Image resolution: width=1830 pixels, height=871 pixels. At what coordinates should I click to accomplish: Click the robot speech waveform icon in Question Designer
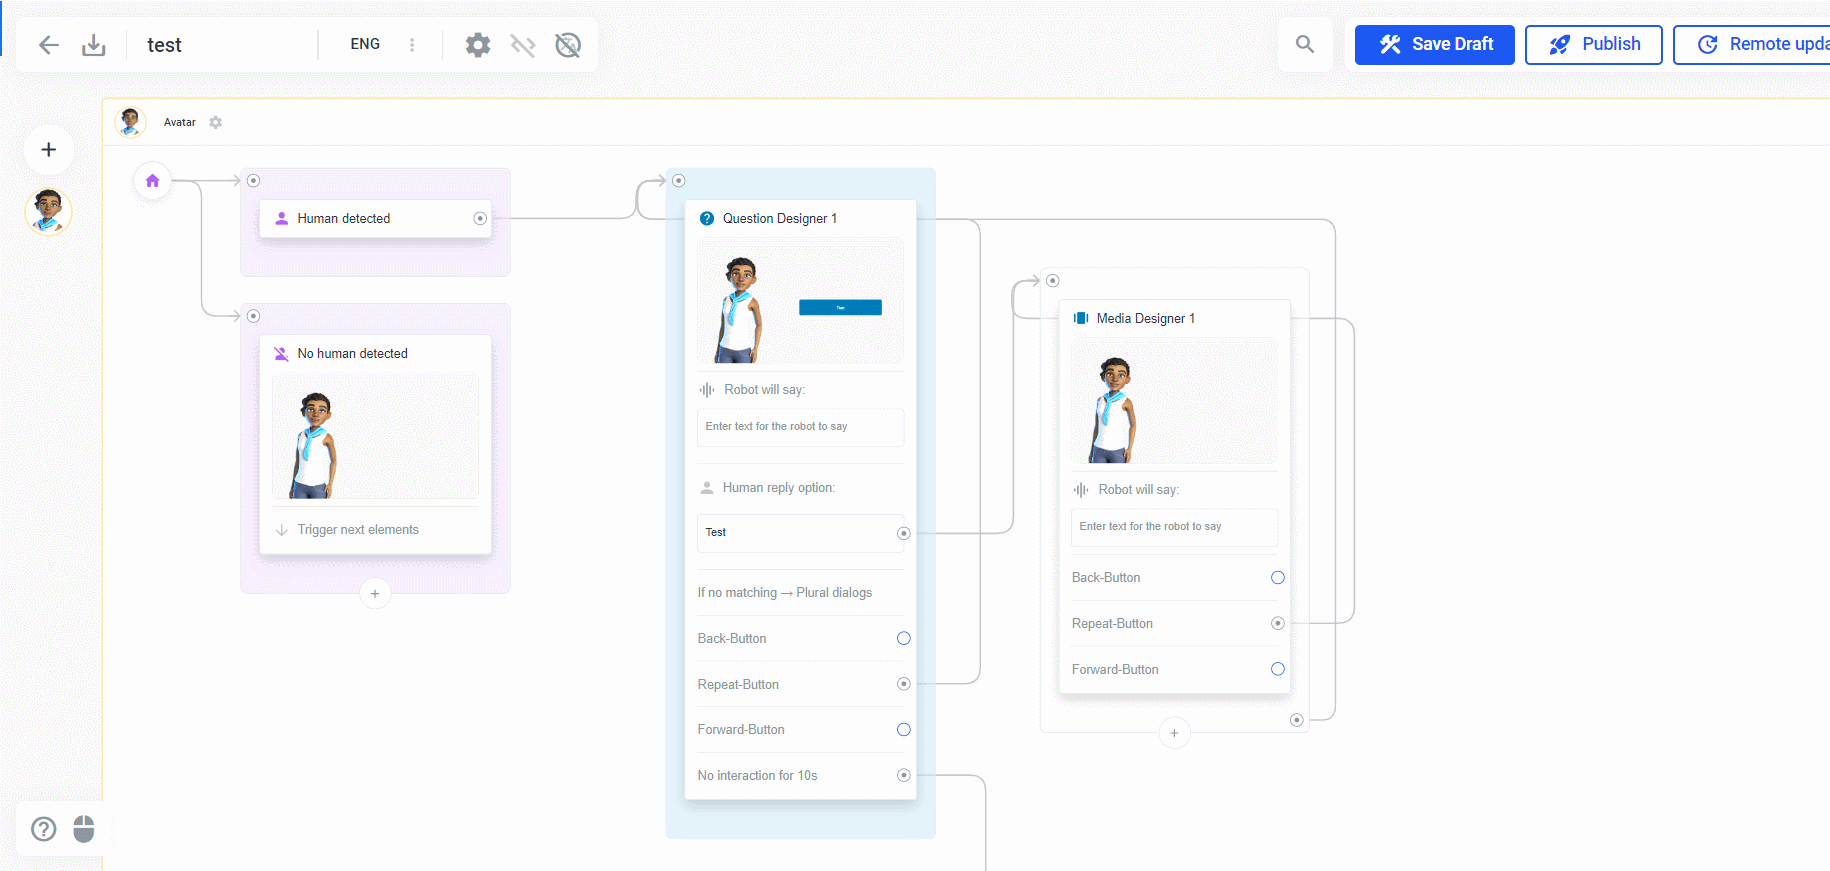click(x=707, y=390)
